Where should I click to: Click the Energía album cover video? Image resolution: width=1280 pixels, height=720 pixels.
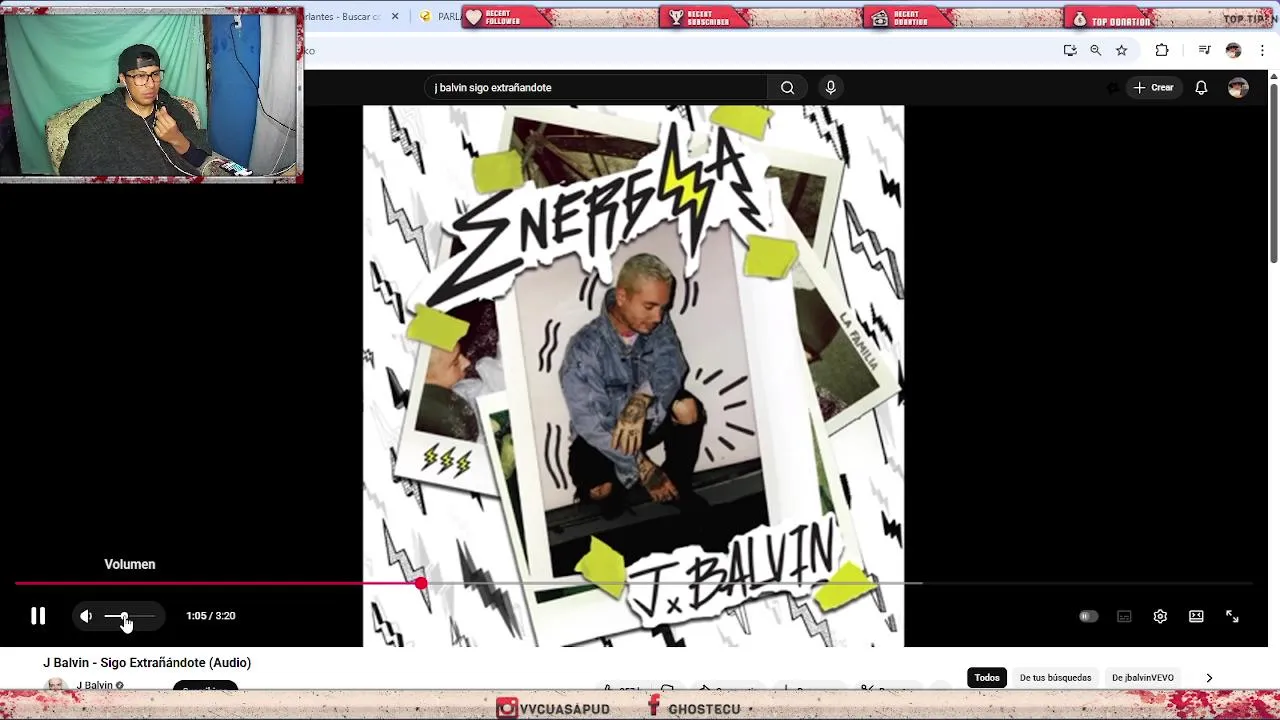633,376
